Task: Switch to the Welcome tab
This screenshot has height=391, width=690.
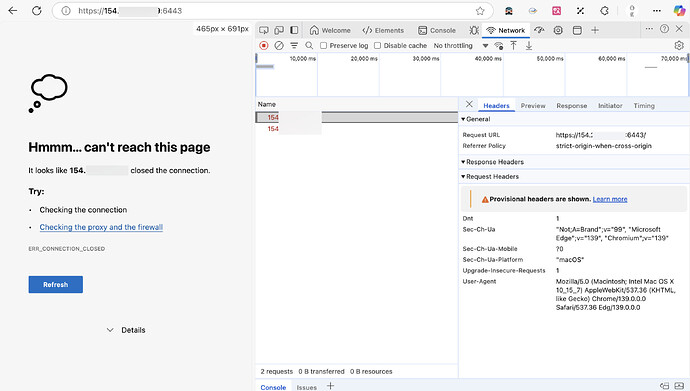Action: (x=330, y=30)
